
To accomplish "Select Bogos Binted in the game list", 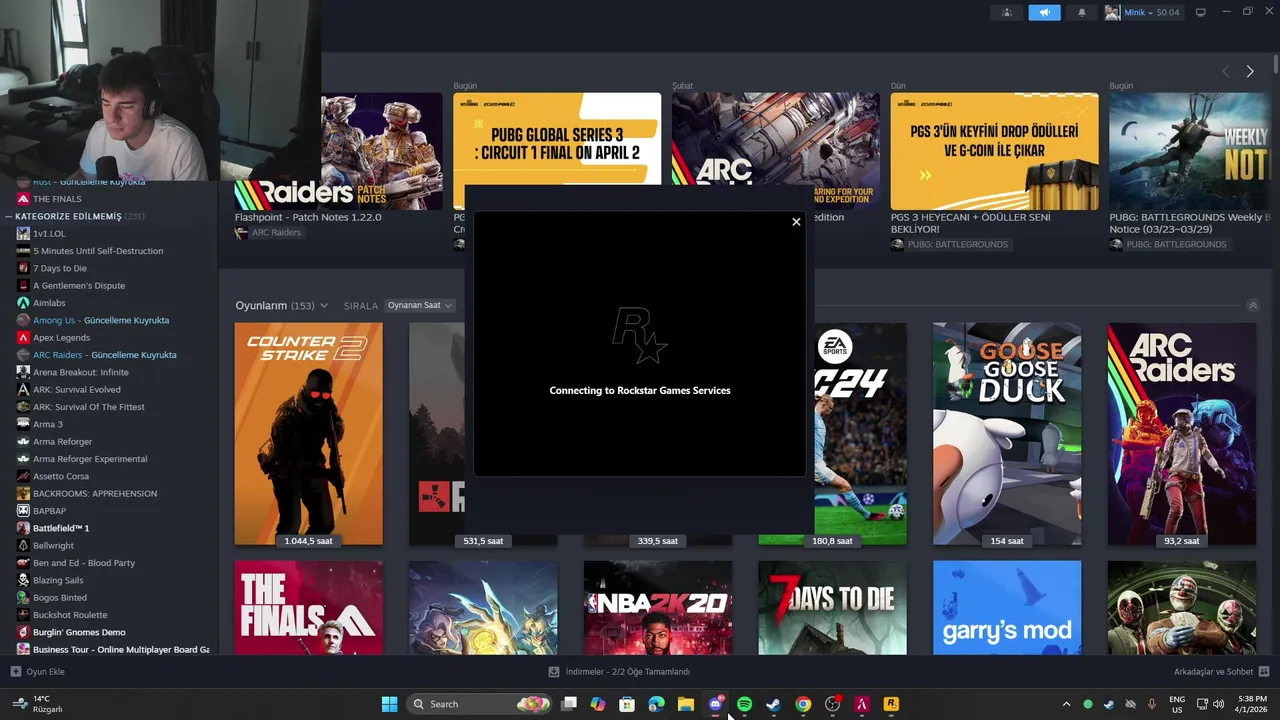I will click(60, 597).
